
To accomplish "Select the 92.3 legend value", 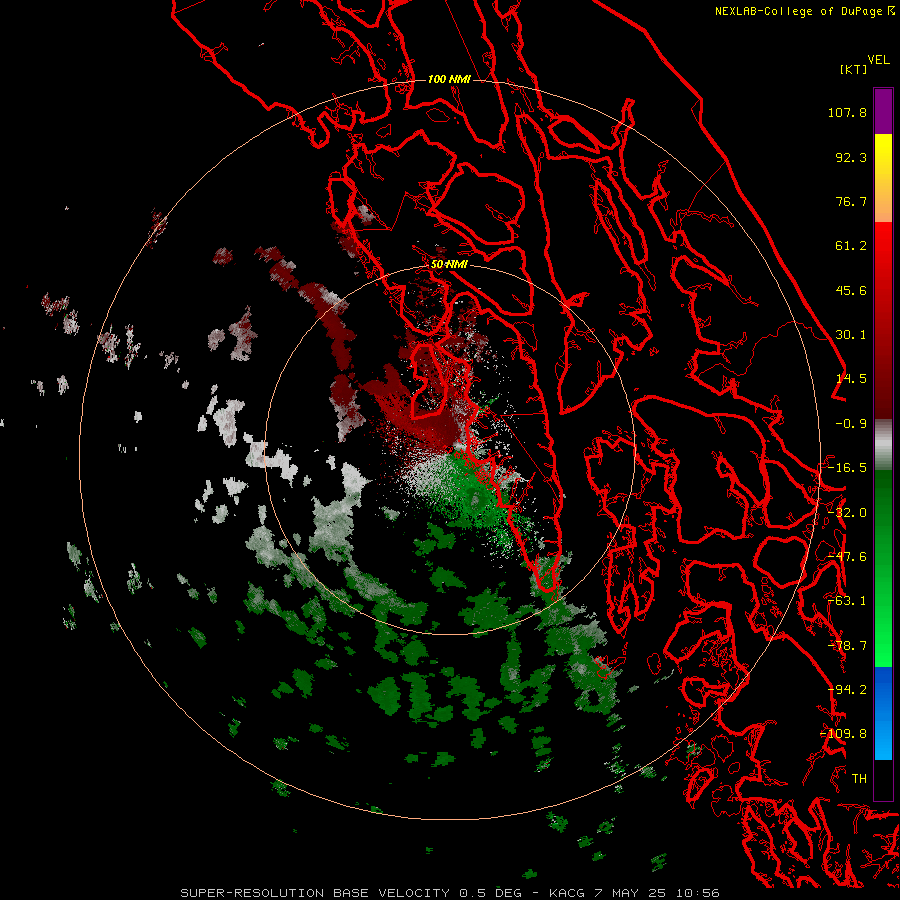I will tap(851, 157).
